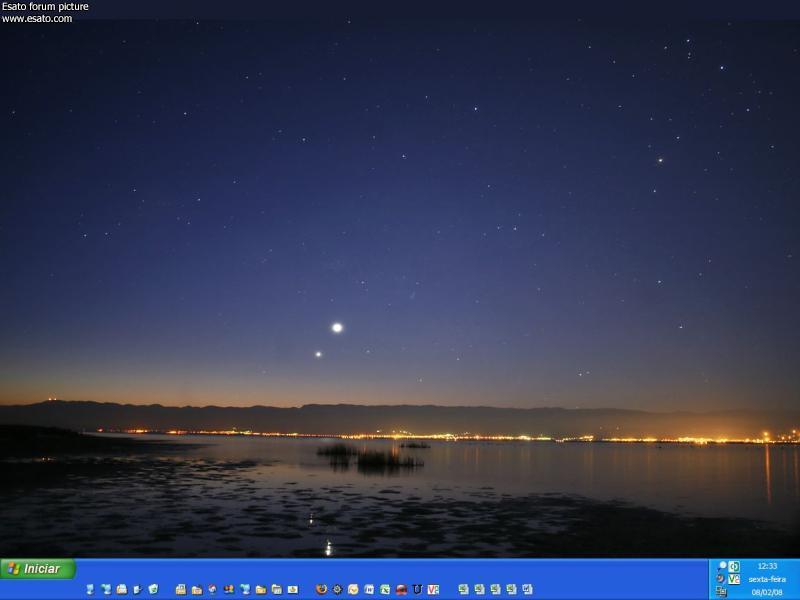Click the 12:33 clock time

[767, 566]
